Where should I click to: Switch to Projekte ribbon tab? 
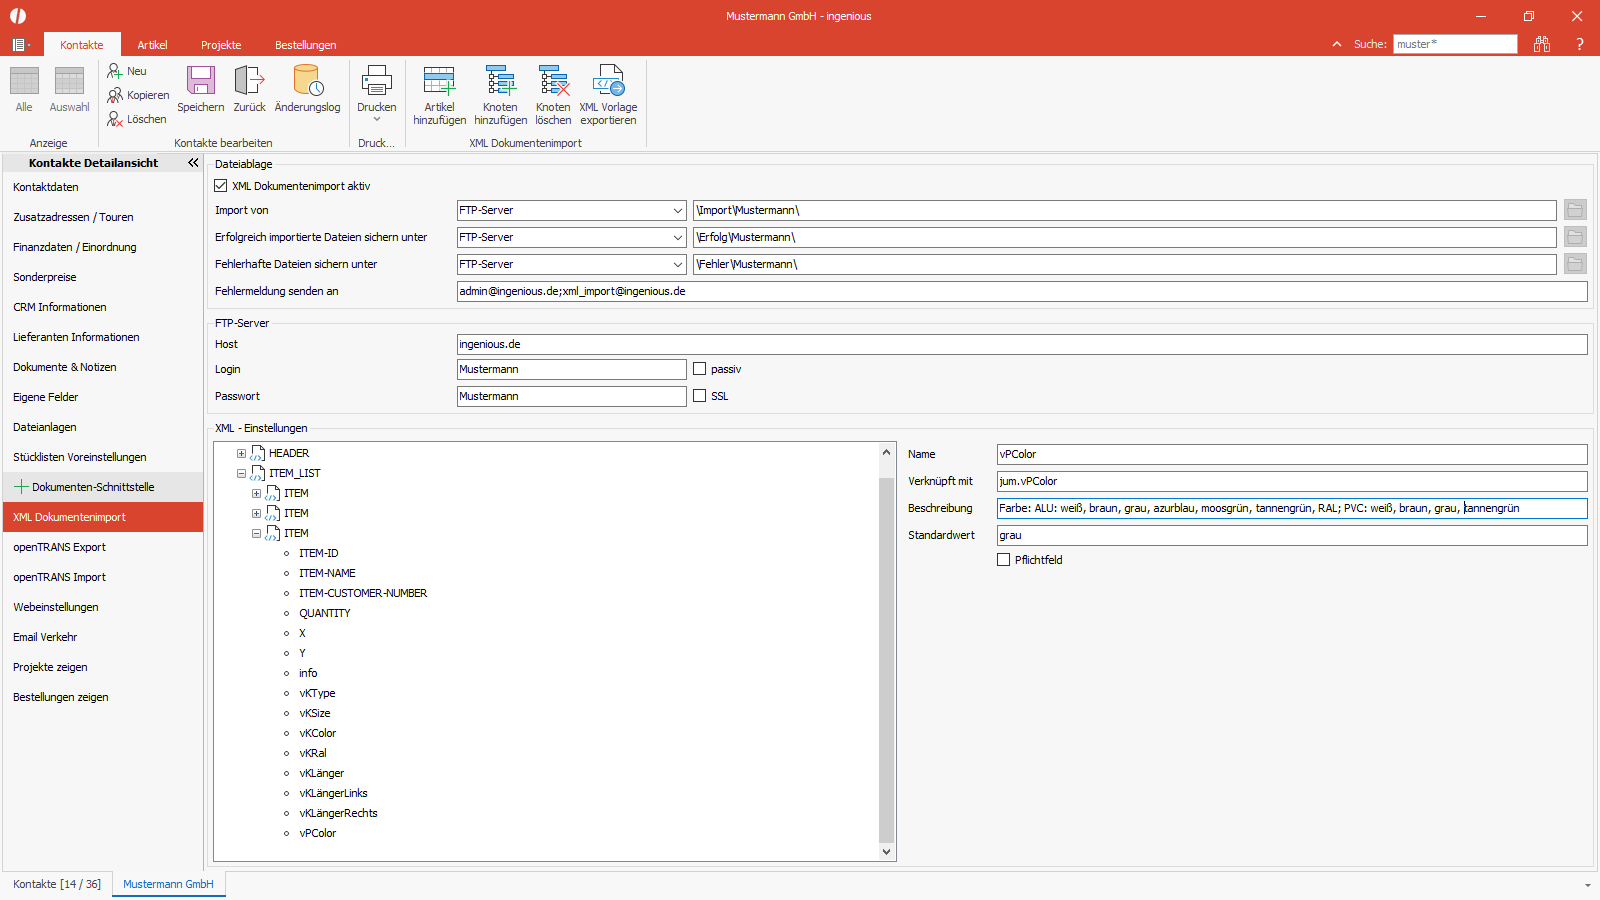click(x=221, y=45)
